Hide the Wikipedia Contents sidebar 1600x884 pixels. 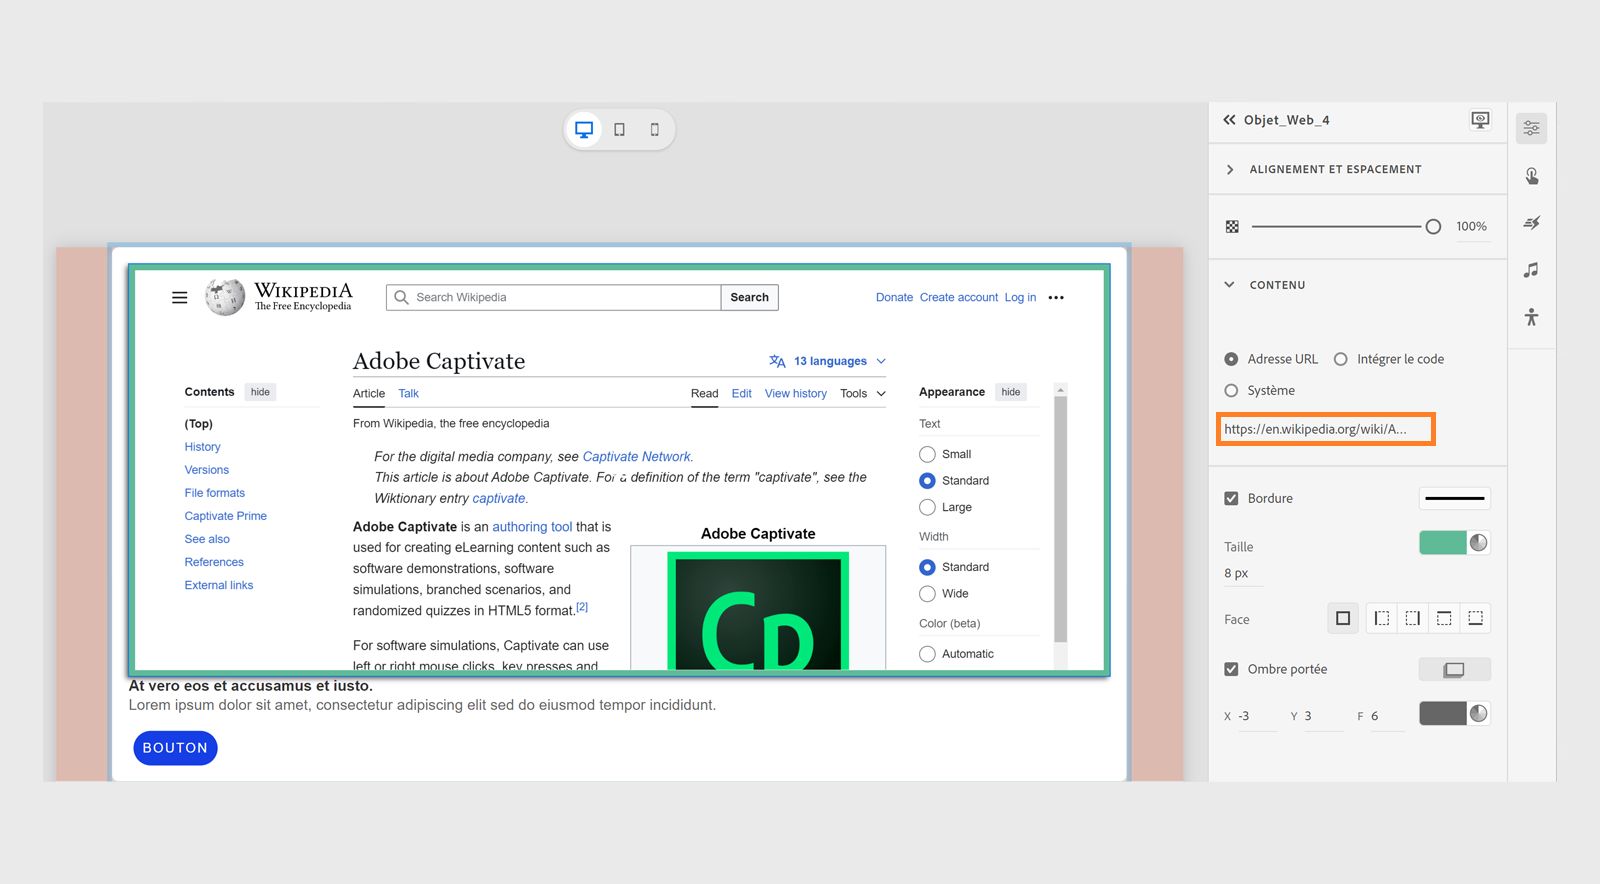(x=260, y=392)
